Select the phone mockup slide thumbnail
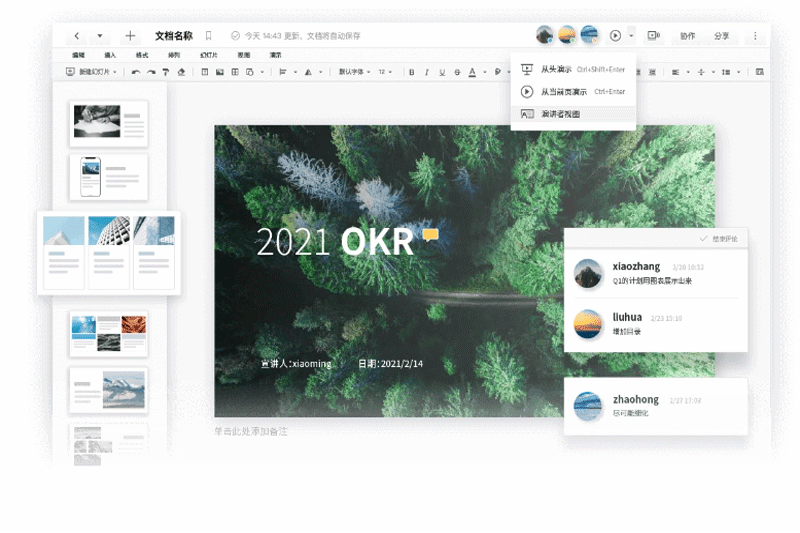Viewport: 800px width, 533px height. pyautogui.click(x=108, y=176)
